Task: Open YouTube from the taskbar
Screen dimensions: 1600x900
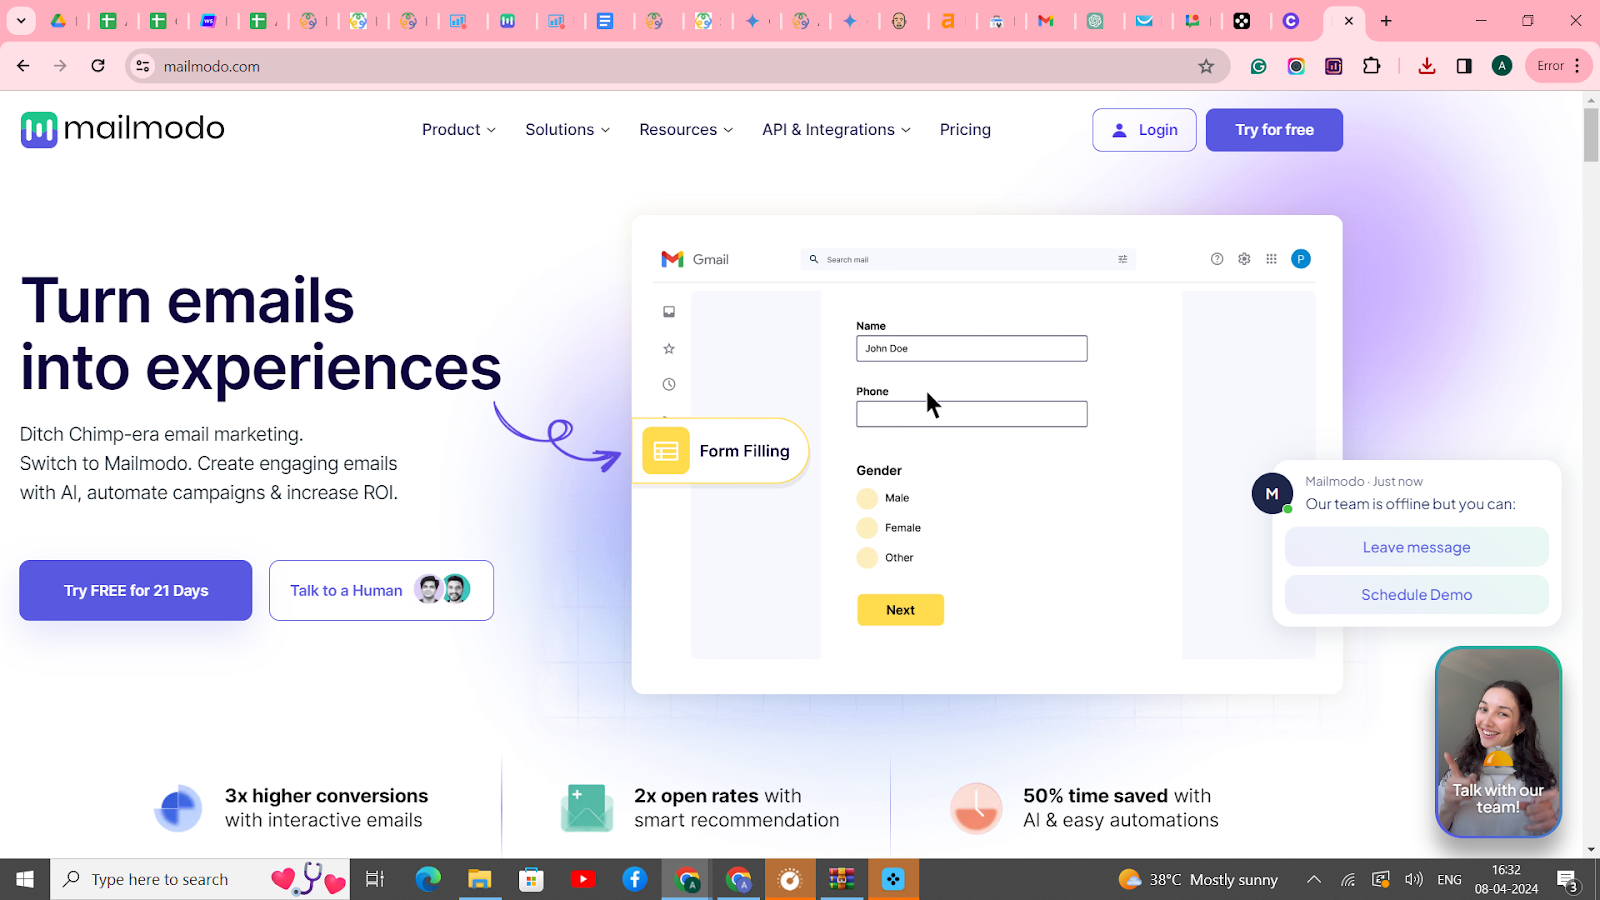Action: tap(583, 879)
